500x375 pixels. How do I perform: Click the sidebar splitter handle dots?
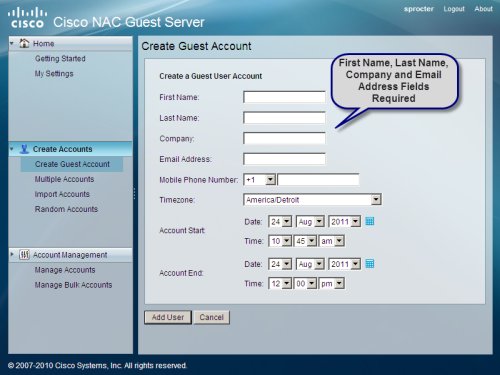point(134,194)
